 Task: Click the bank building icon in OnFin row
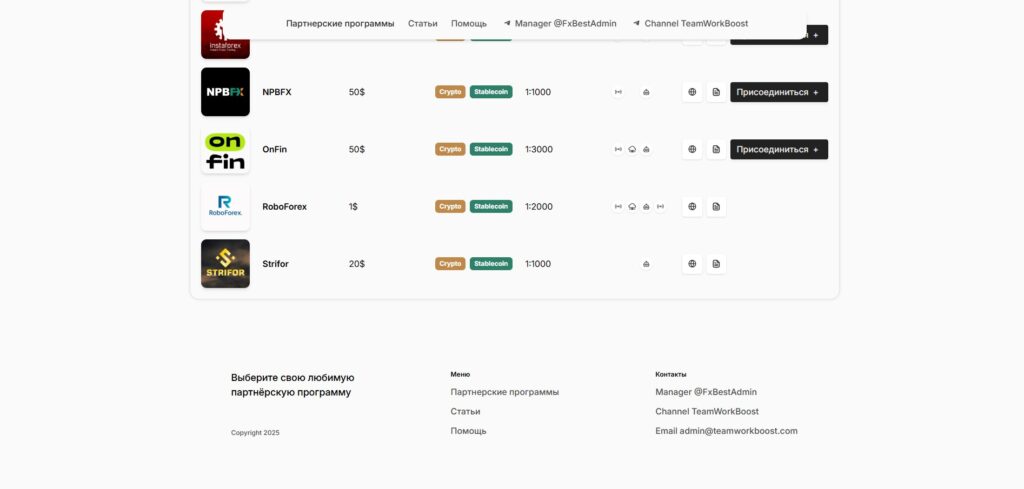646,150
